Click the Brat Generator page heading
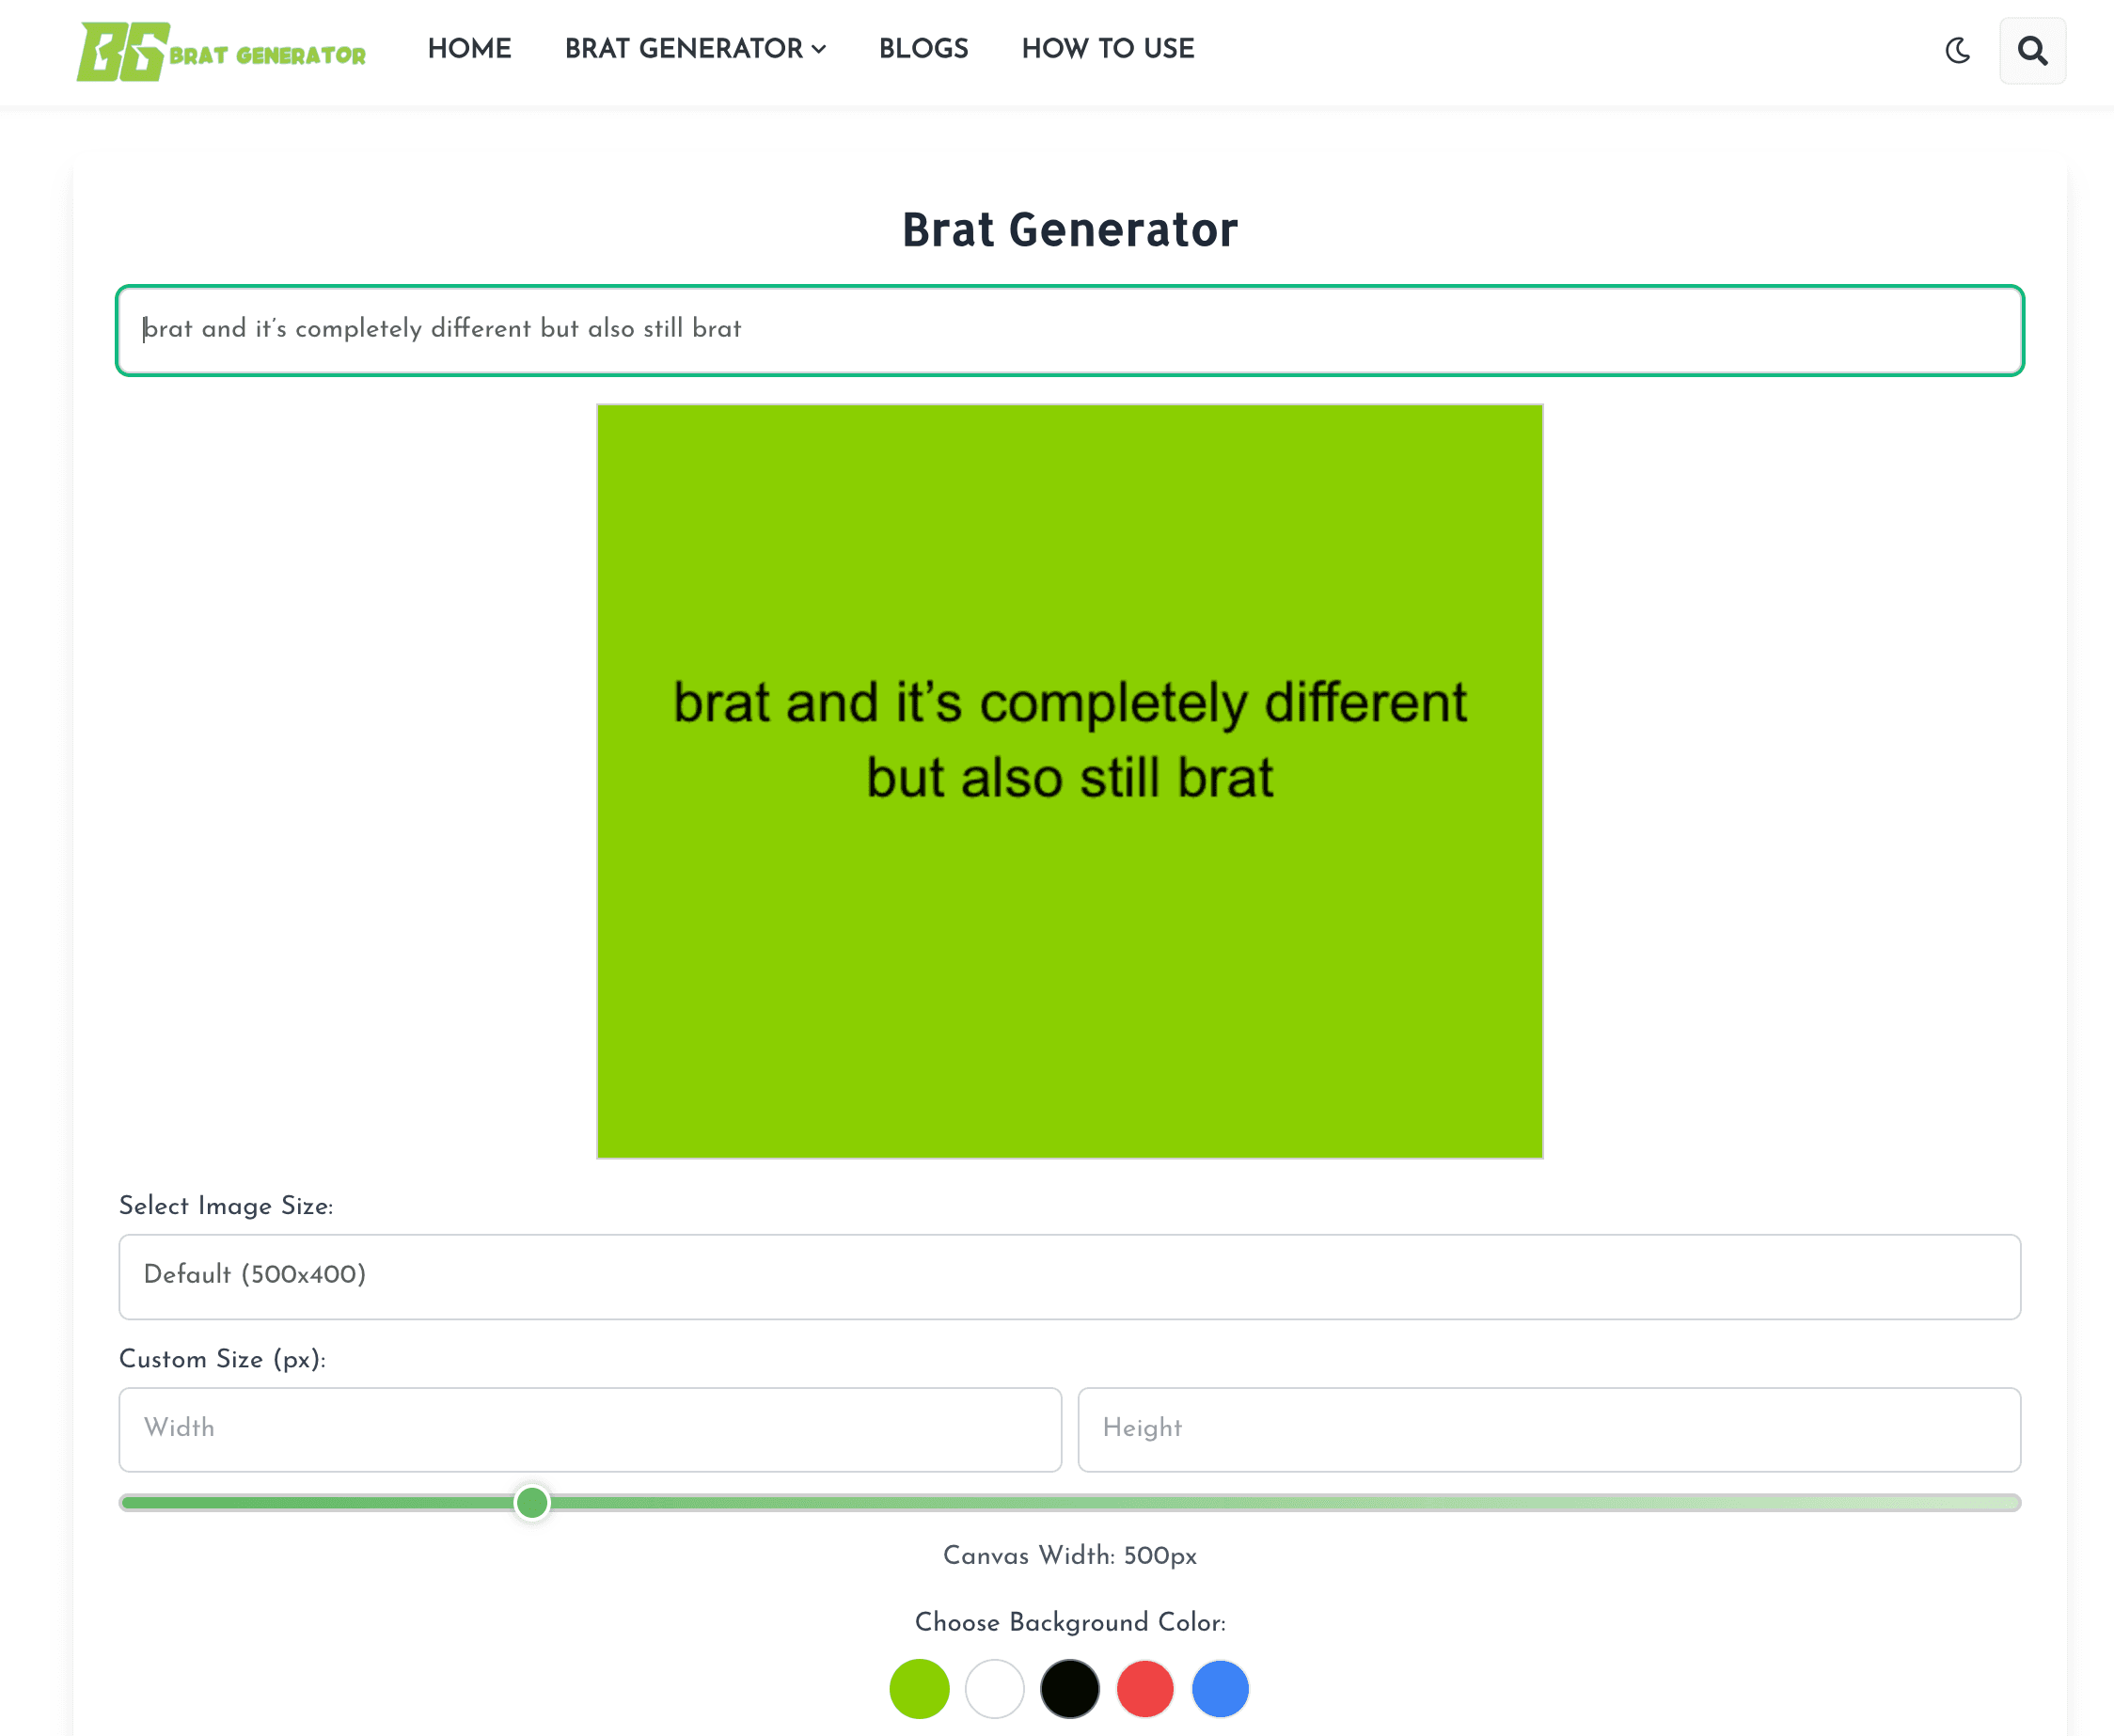Image resolution: width=2114 pixels, height=1736 pixels. point(1069,229)
